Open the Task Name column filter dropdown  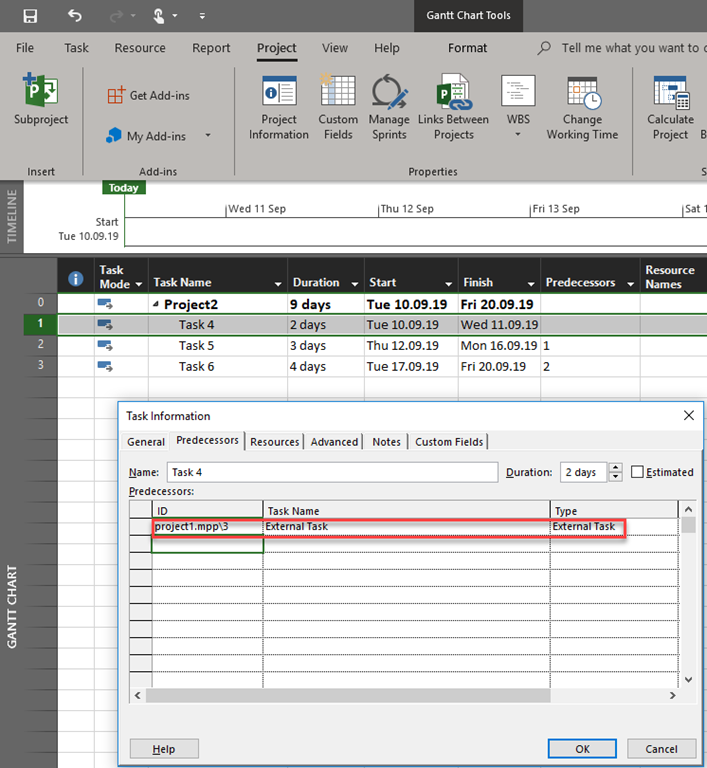pos(276,284)
